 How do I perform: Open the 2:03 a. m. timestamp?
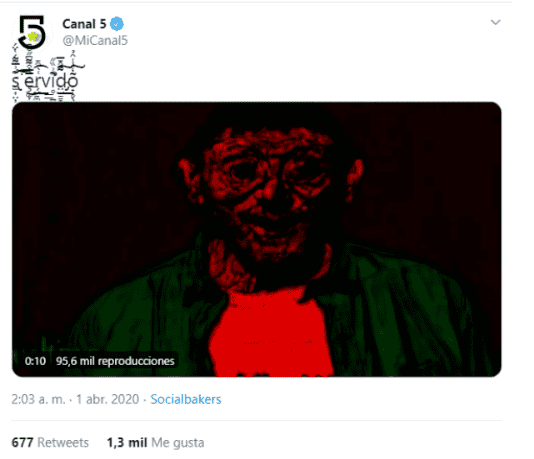point(38,399)
